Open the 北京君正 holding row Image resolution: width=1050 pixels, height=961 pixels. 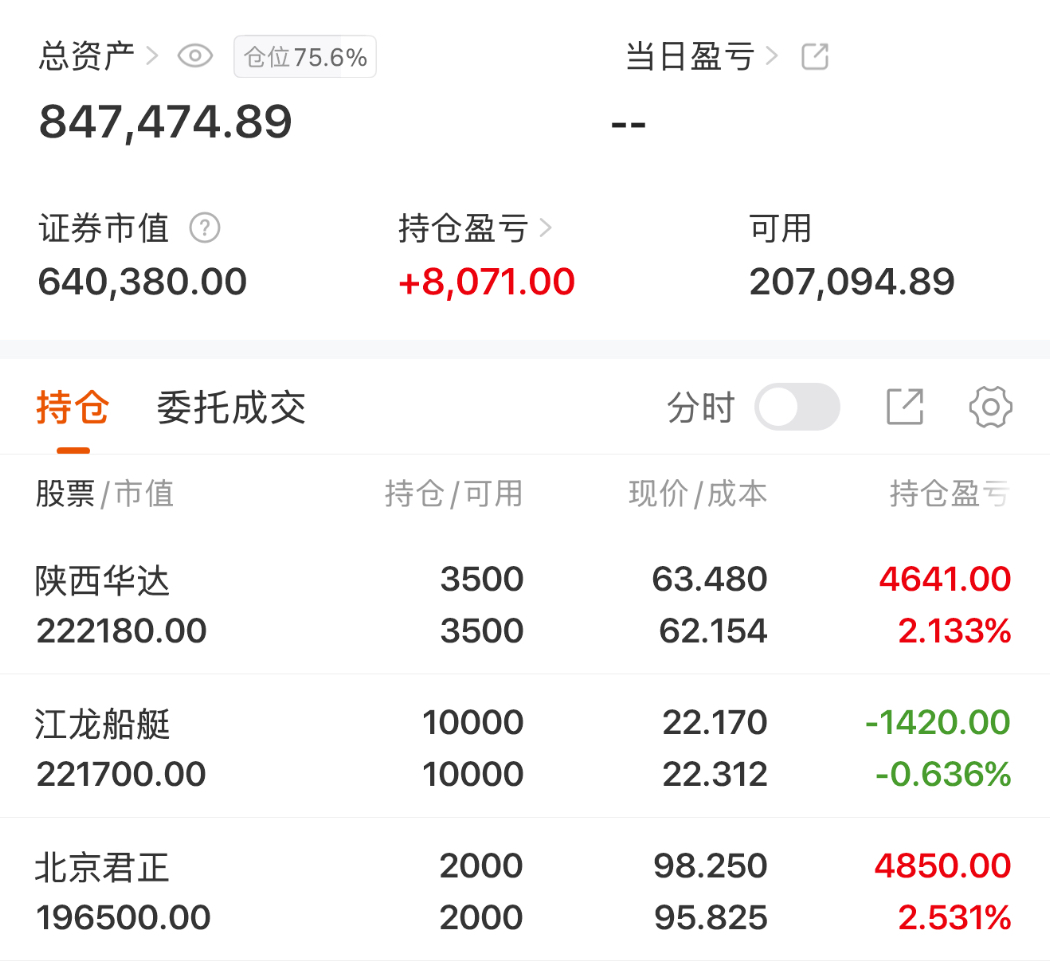click(525, 889)
